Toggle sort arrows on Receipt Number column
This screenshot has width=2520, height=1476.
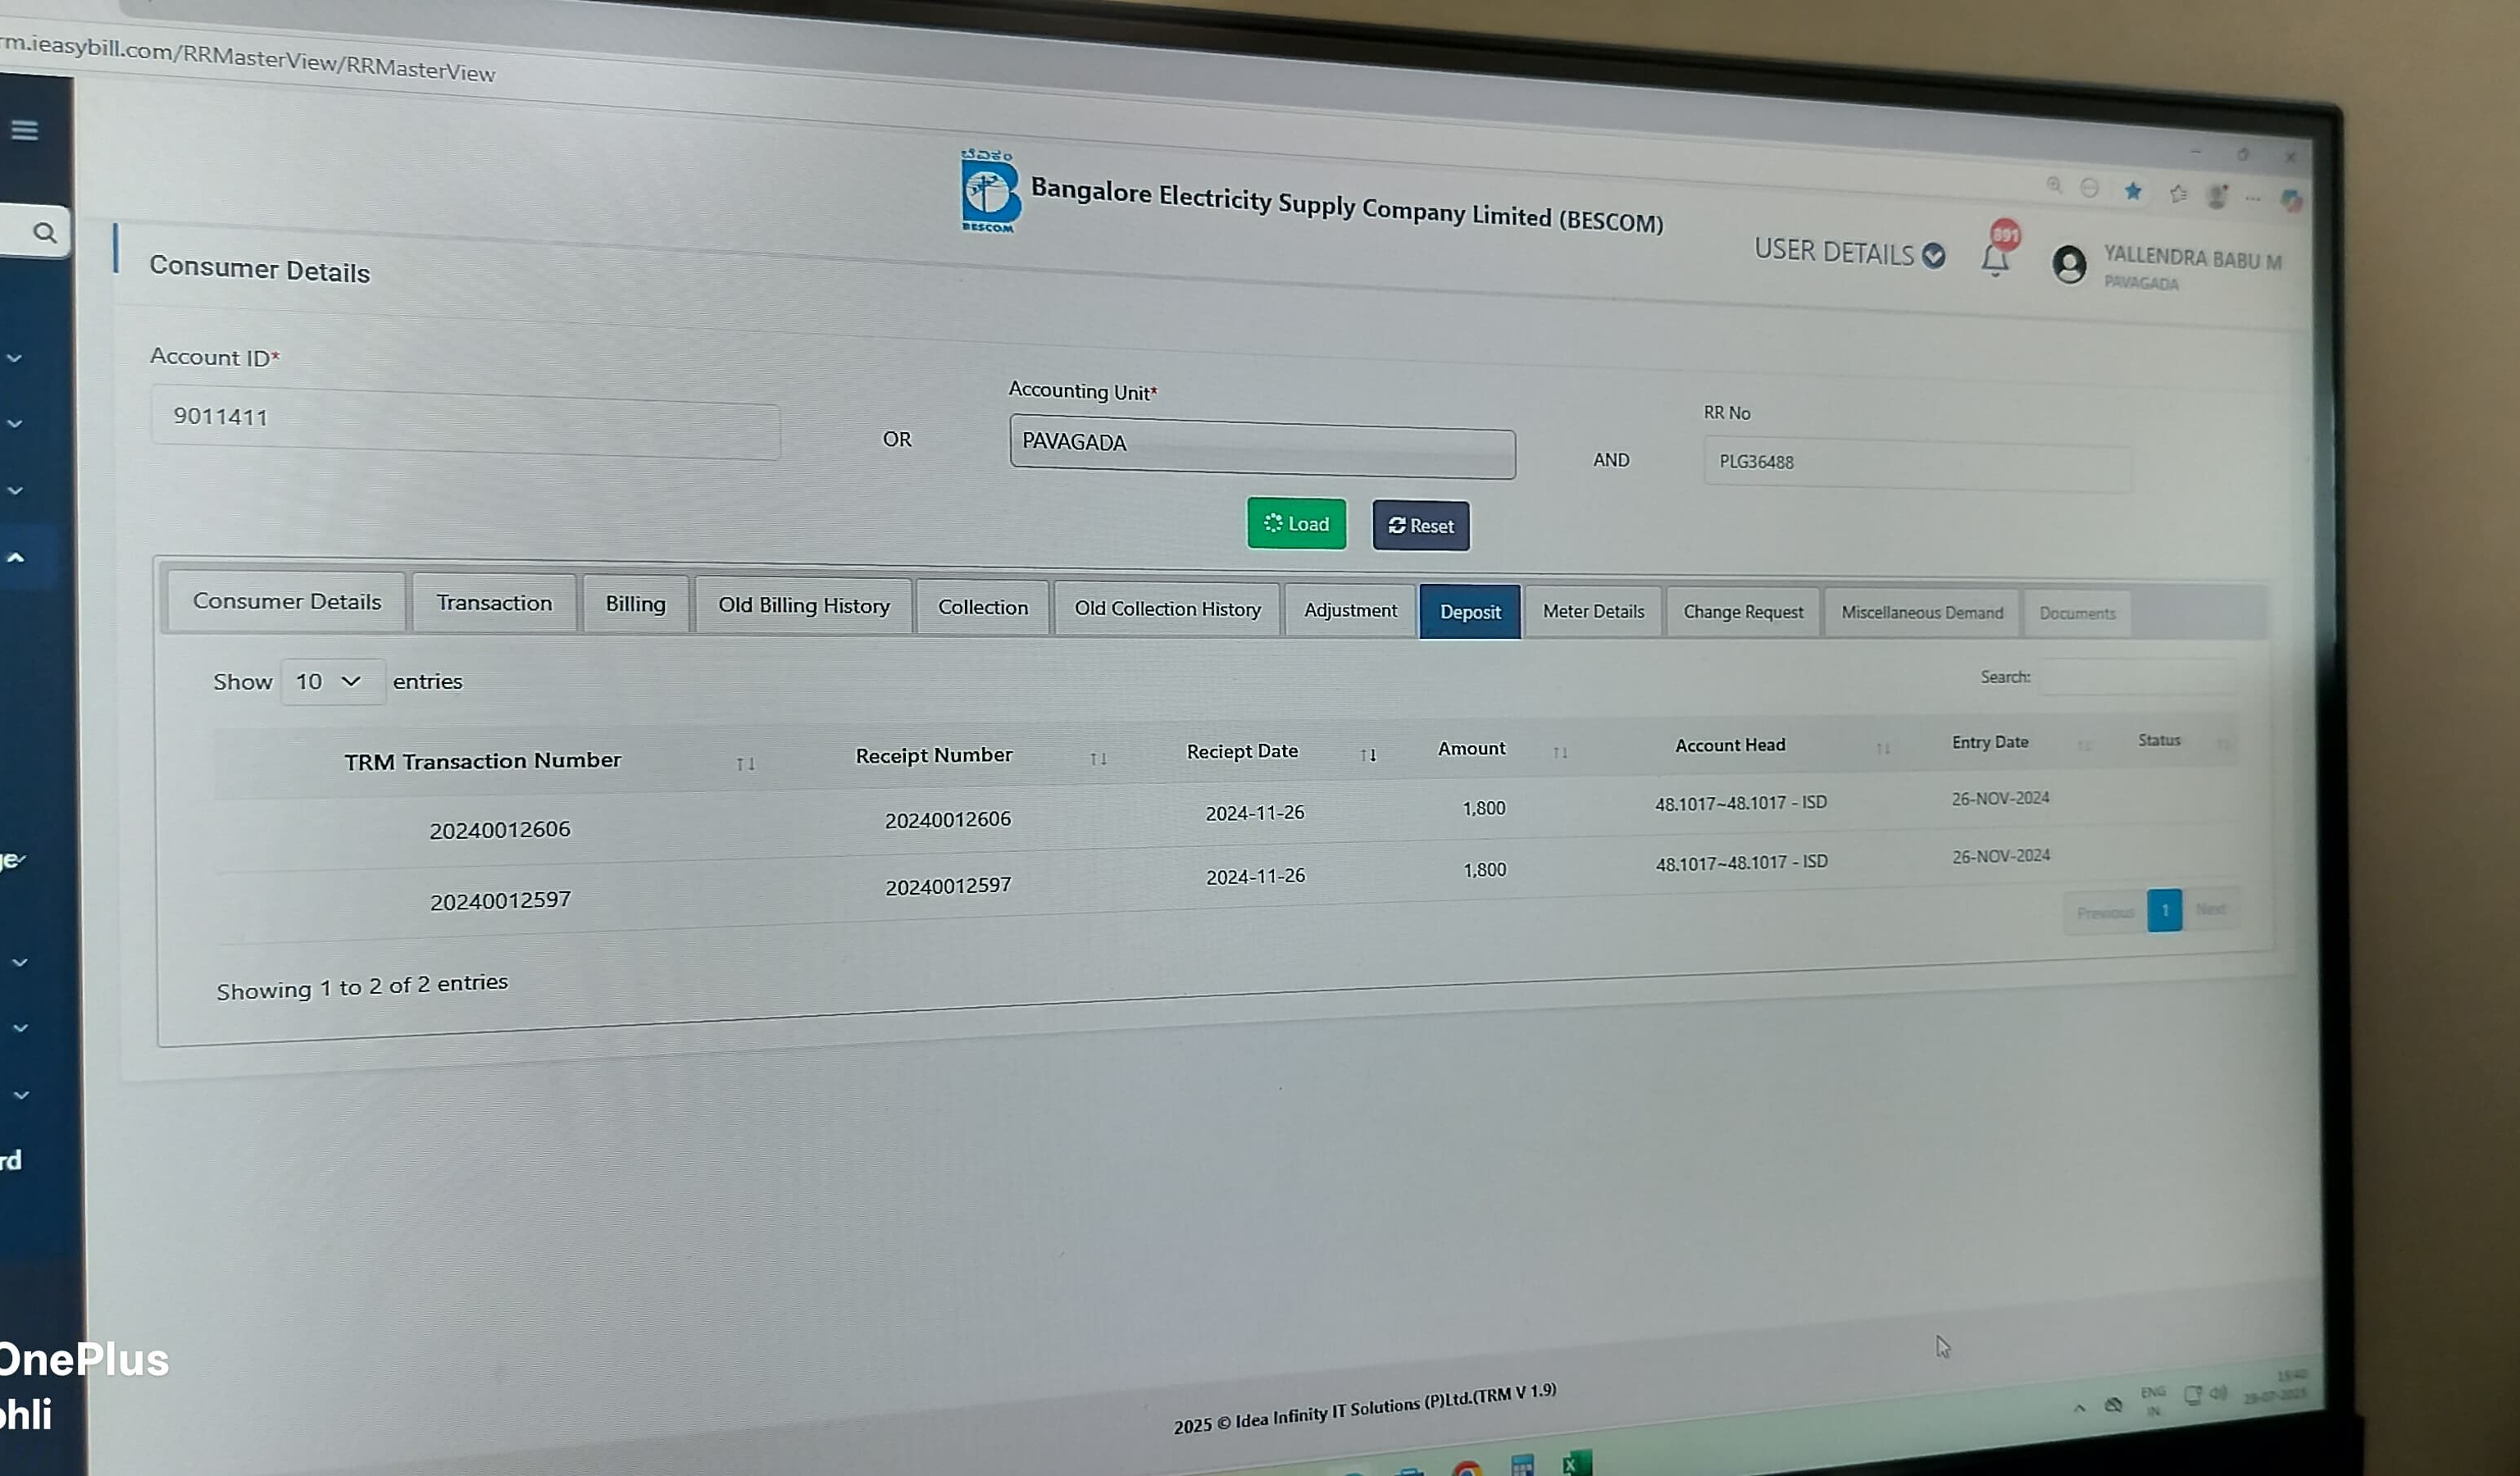[x=1098, y=759]
